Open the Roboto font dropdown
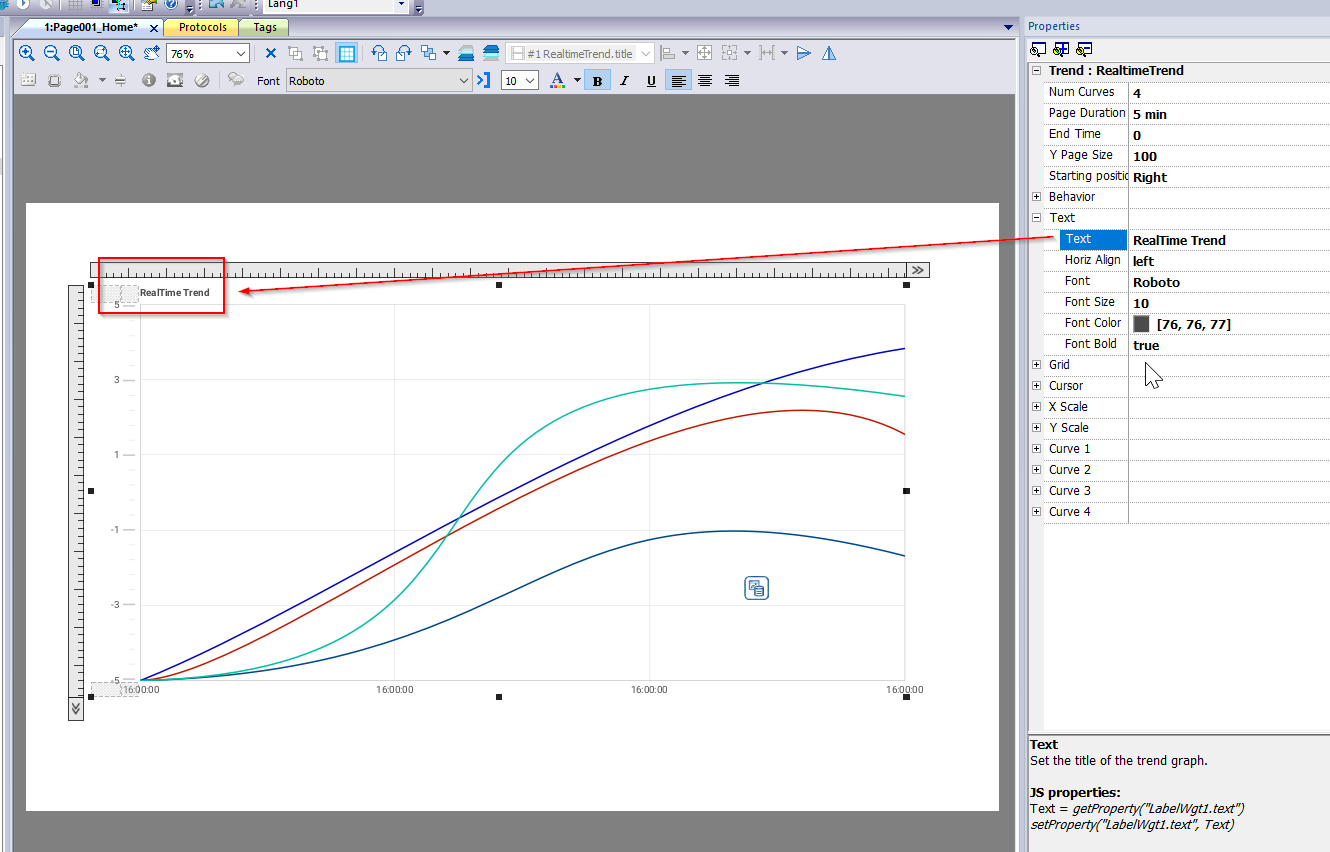This screenshot has height=852, width=1330. pos(464,81)
